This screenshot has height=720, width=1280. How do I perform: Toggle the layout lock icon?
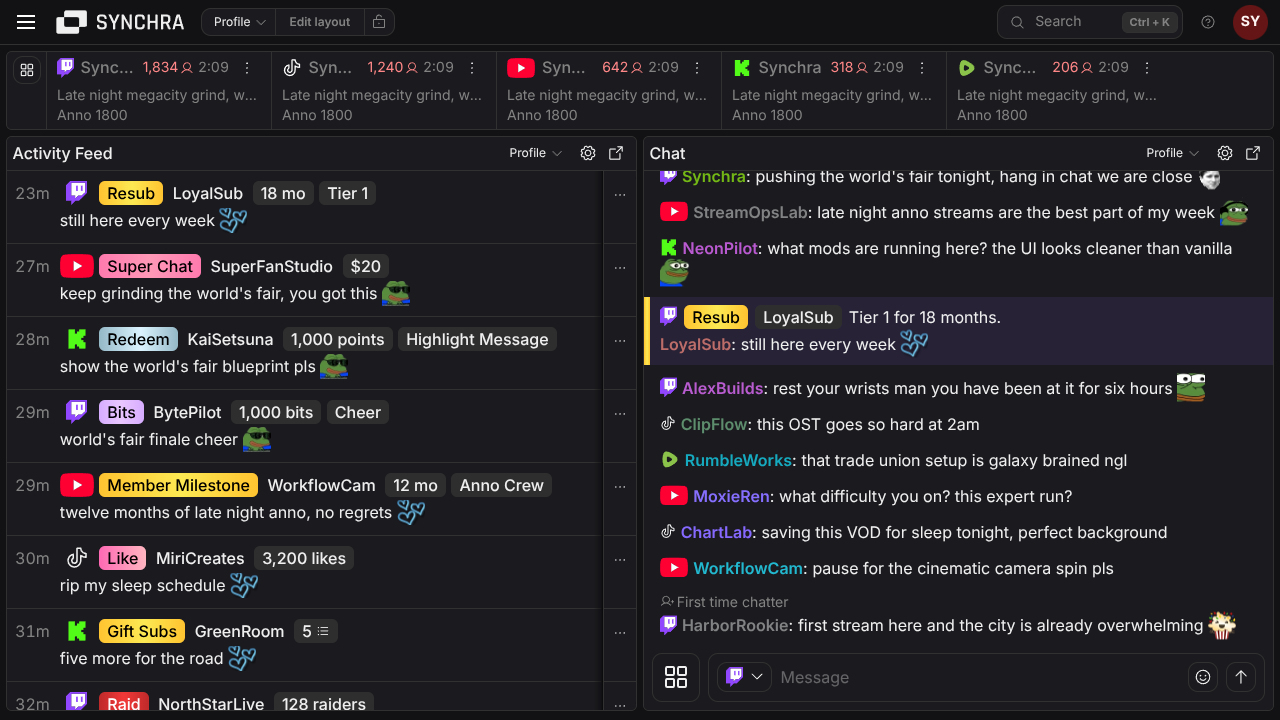[378, 22]
